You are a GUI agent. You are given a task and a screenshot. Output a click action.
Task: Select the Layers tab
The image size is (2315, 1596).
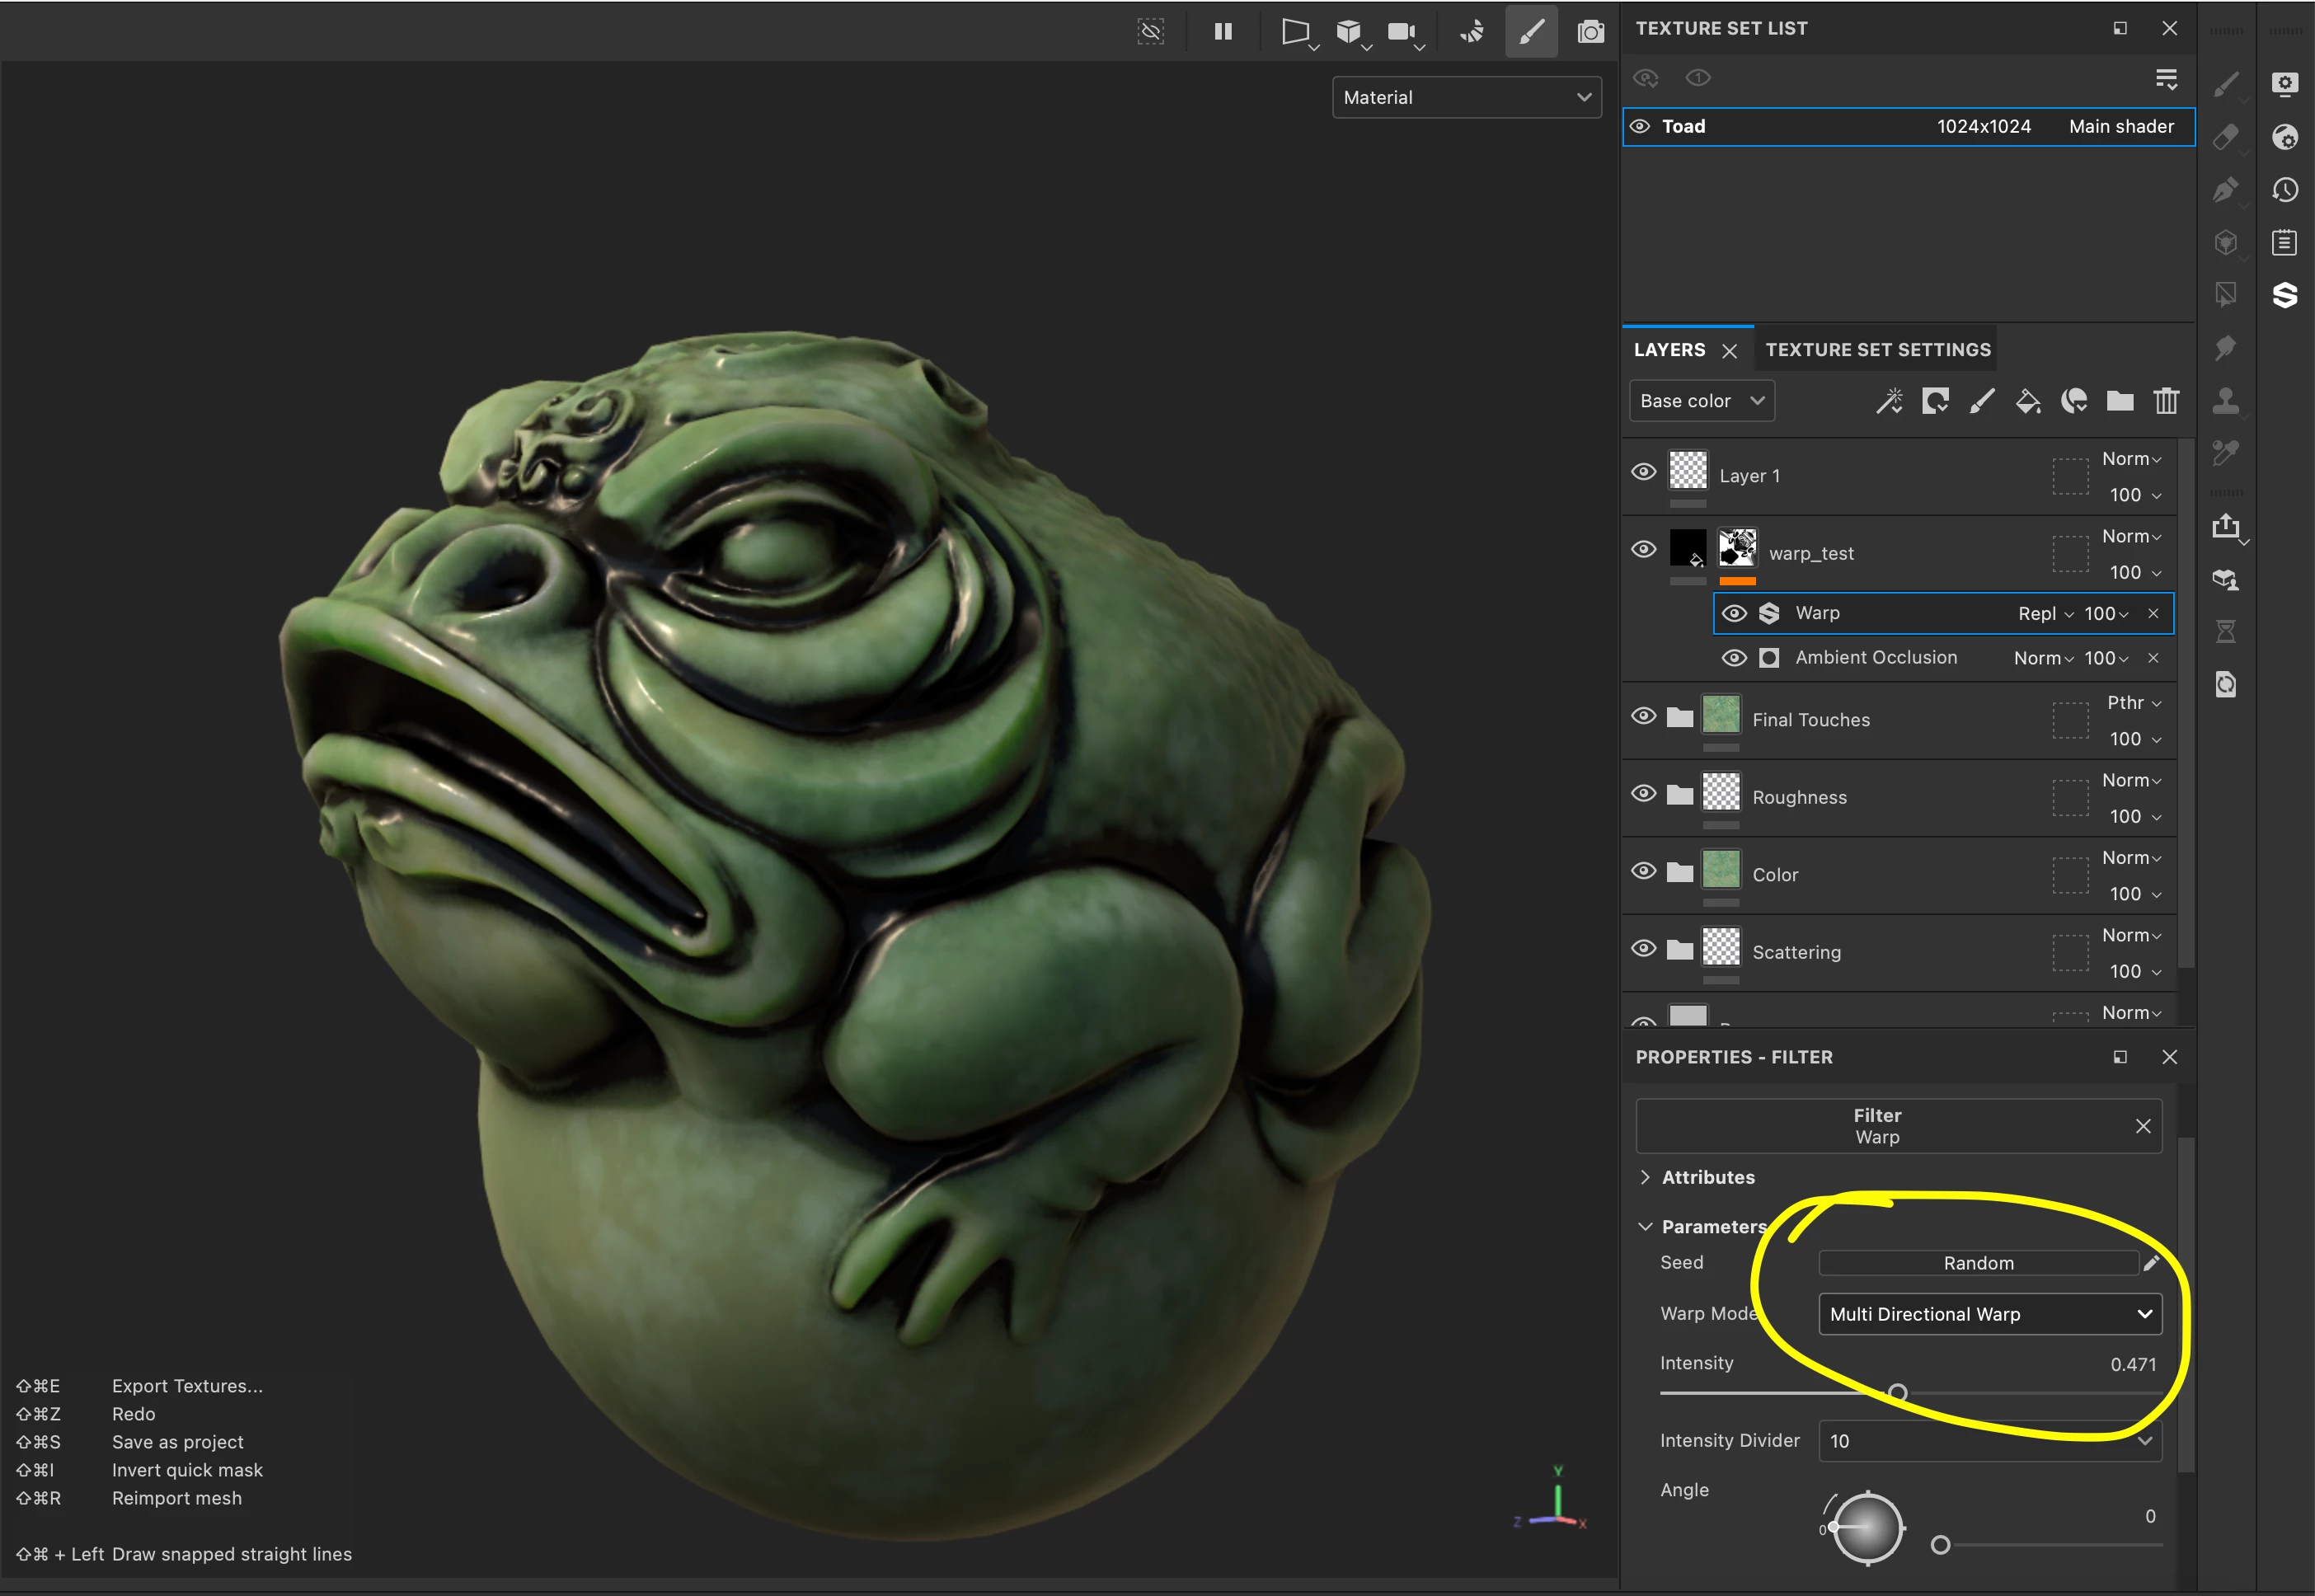click(1669, 350)
